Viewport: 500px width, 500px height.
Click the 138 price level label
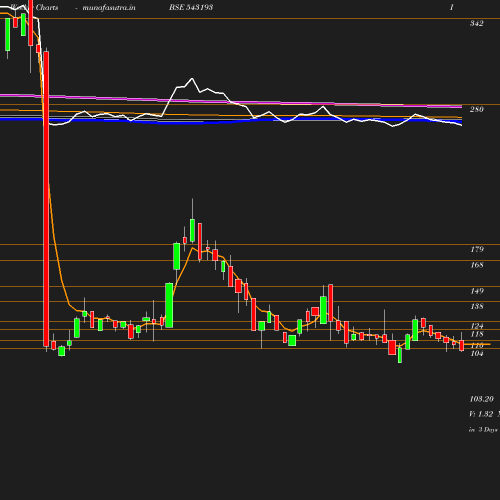point(477,306)
